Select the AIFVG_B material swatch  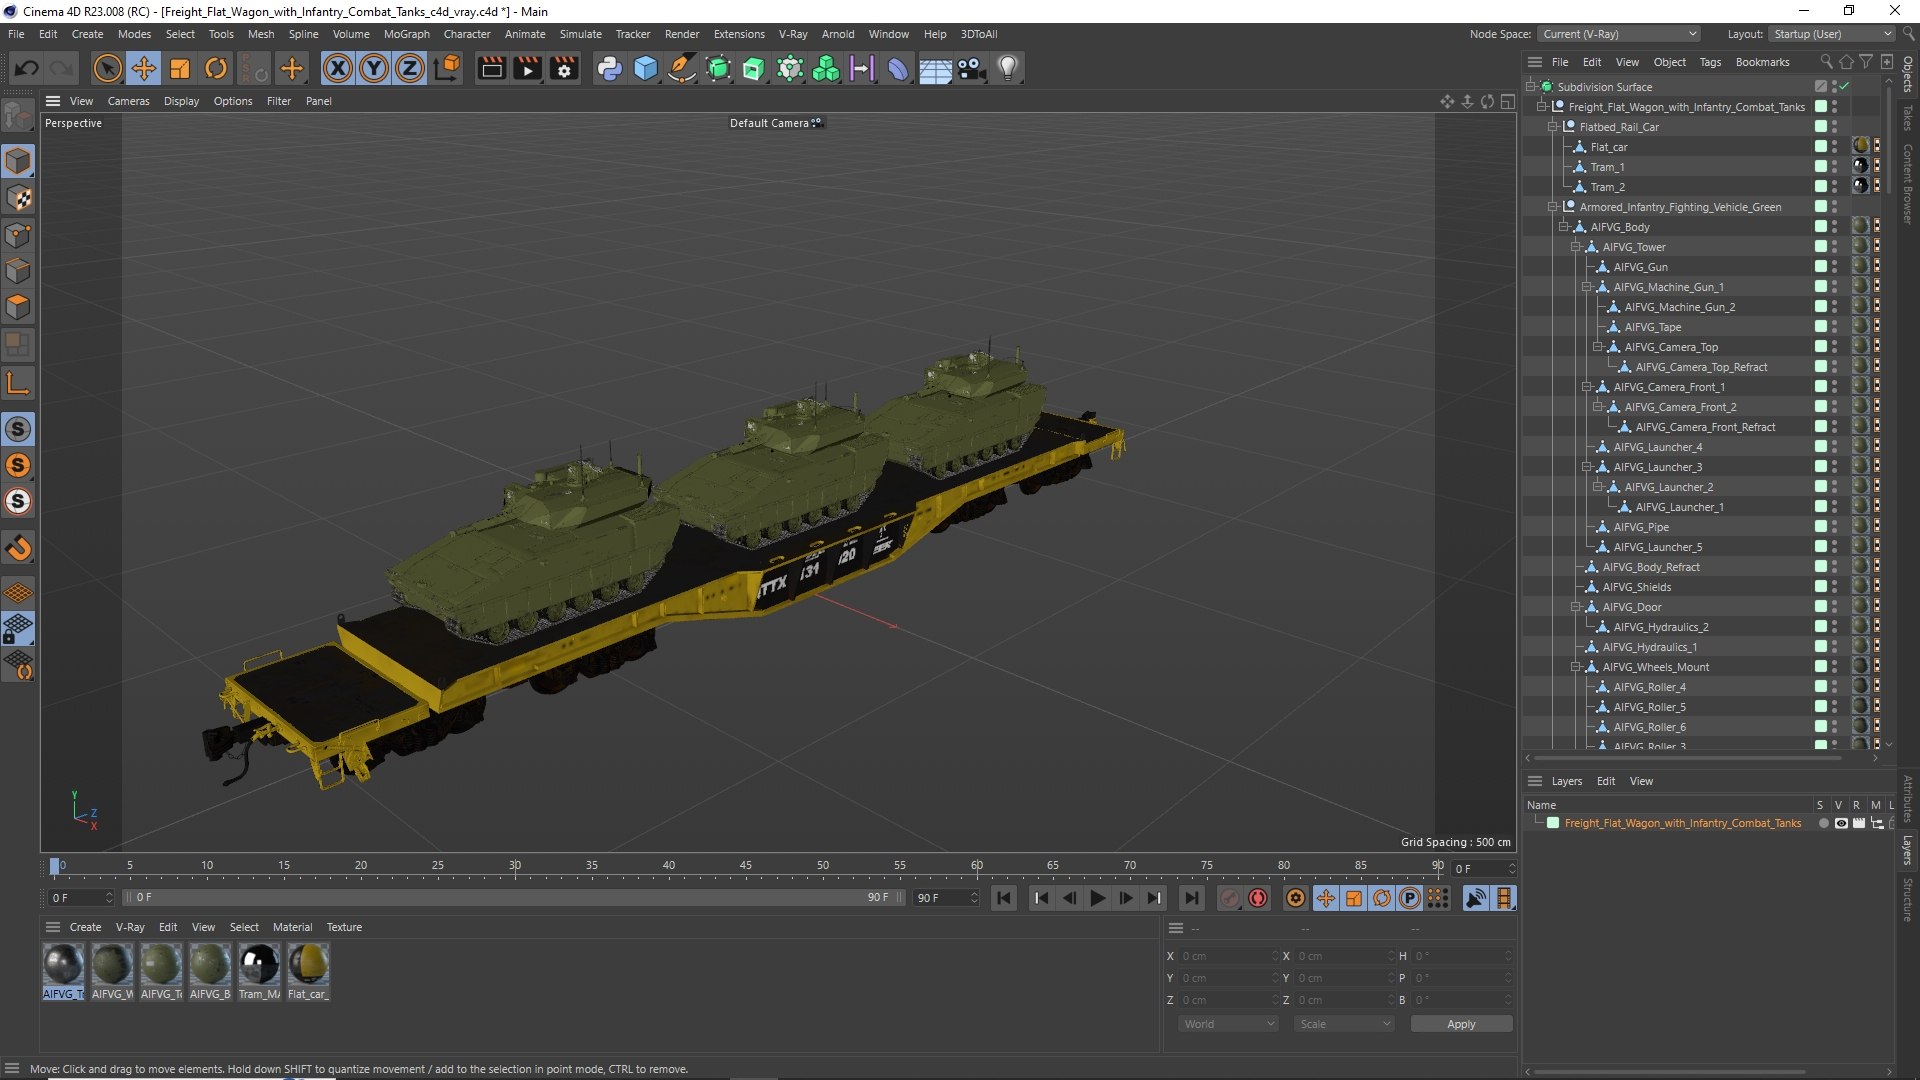[x=210, y=971]
